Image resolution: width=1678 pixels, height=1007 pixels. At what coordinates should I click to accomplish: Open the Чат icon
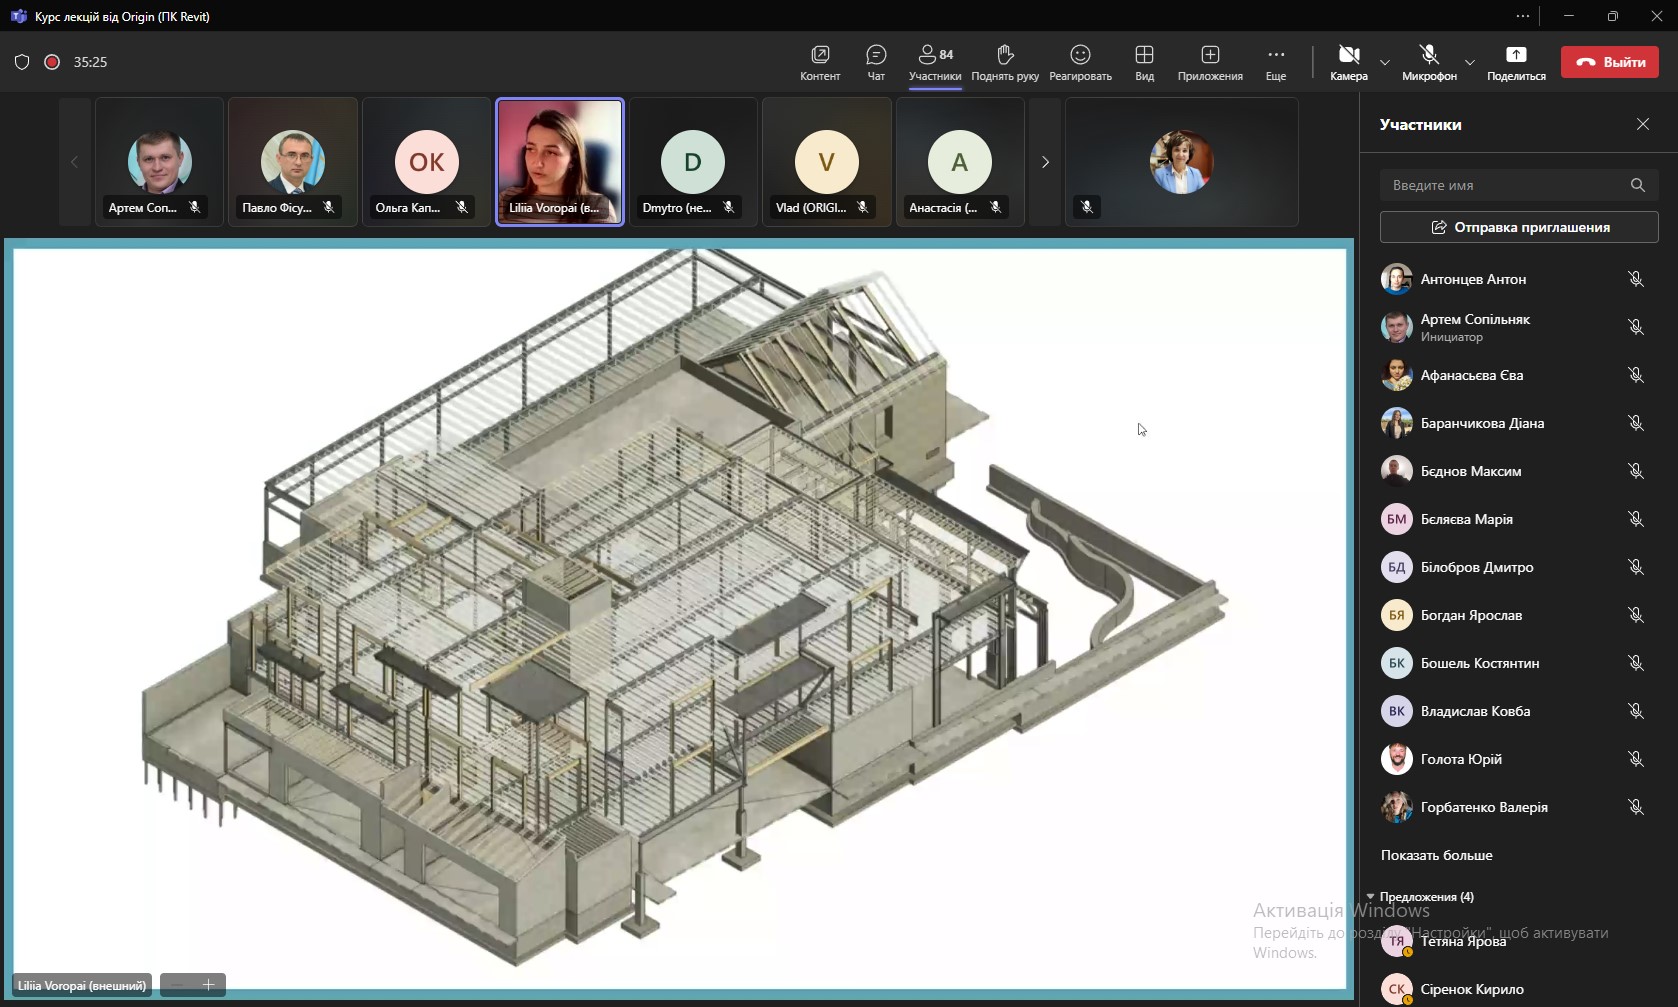click(x=876, y=55)
